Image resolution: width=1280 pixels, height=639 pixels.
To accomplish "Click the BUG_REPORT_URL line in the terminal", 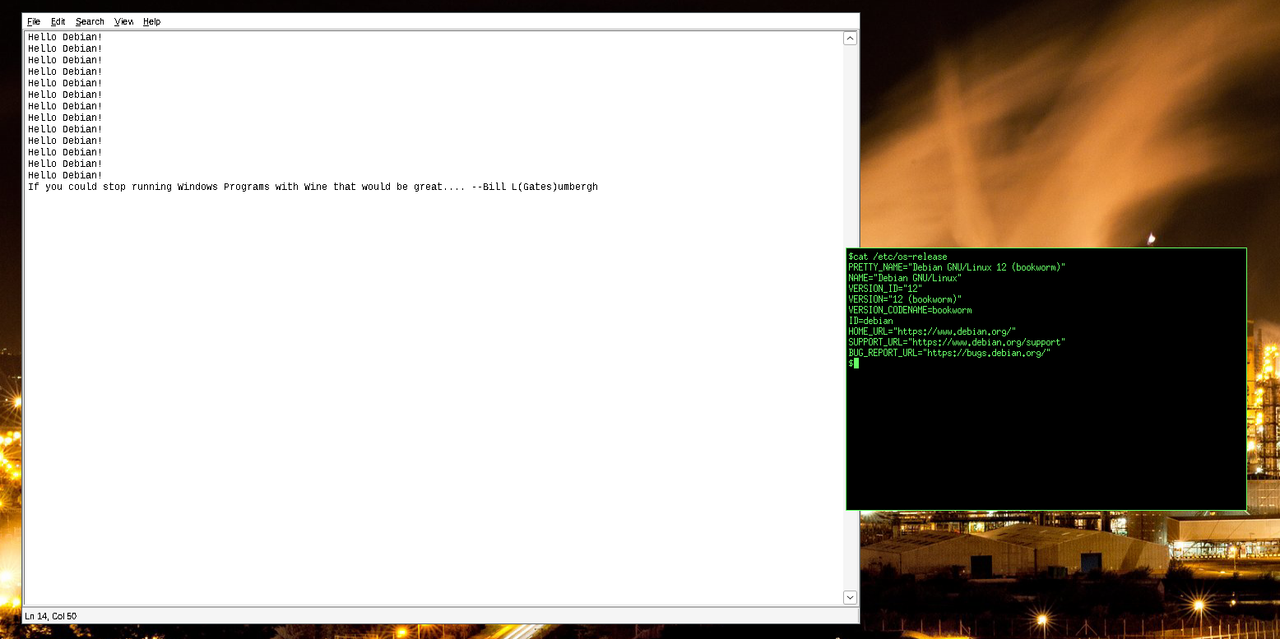I will point(949,353).
